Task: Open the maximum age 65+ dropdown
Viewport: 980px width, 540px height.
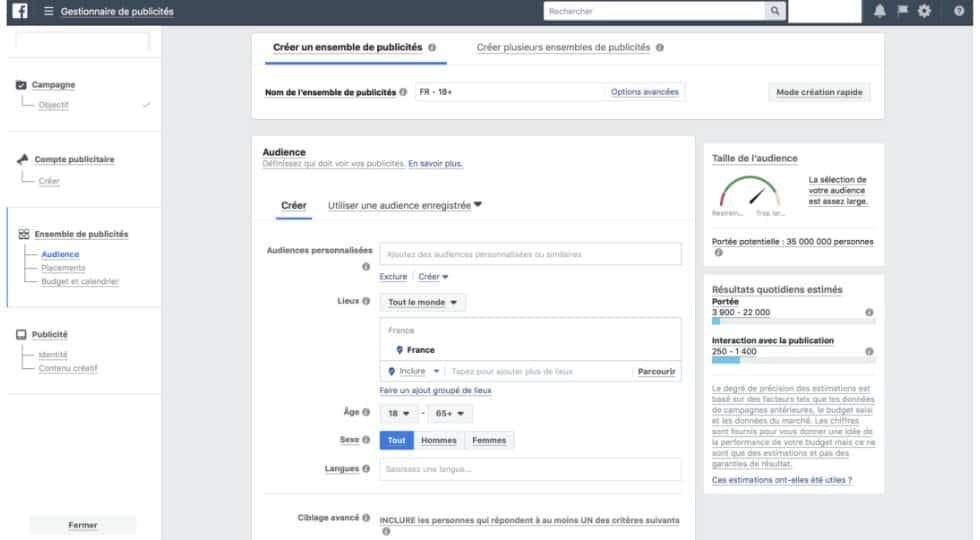Action: 449,413
